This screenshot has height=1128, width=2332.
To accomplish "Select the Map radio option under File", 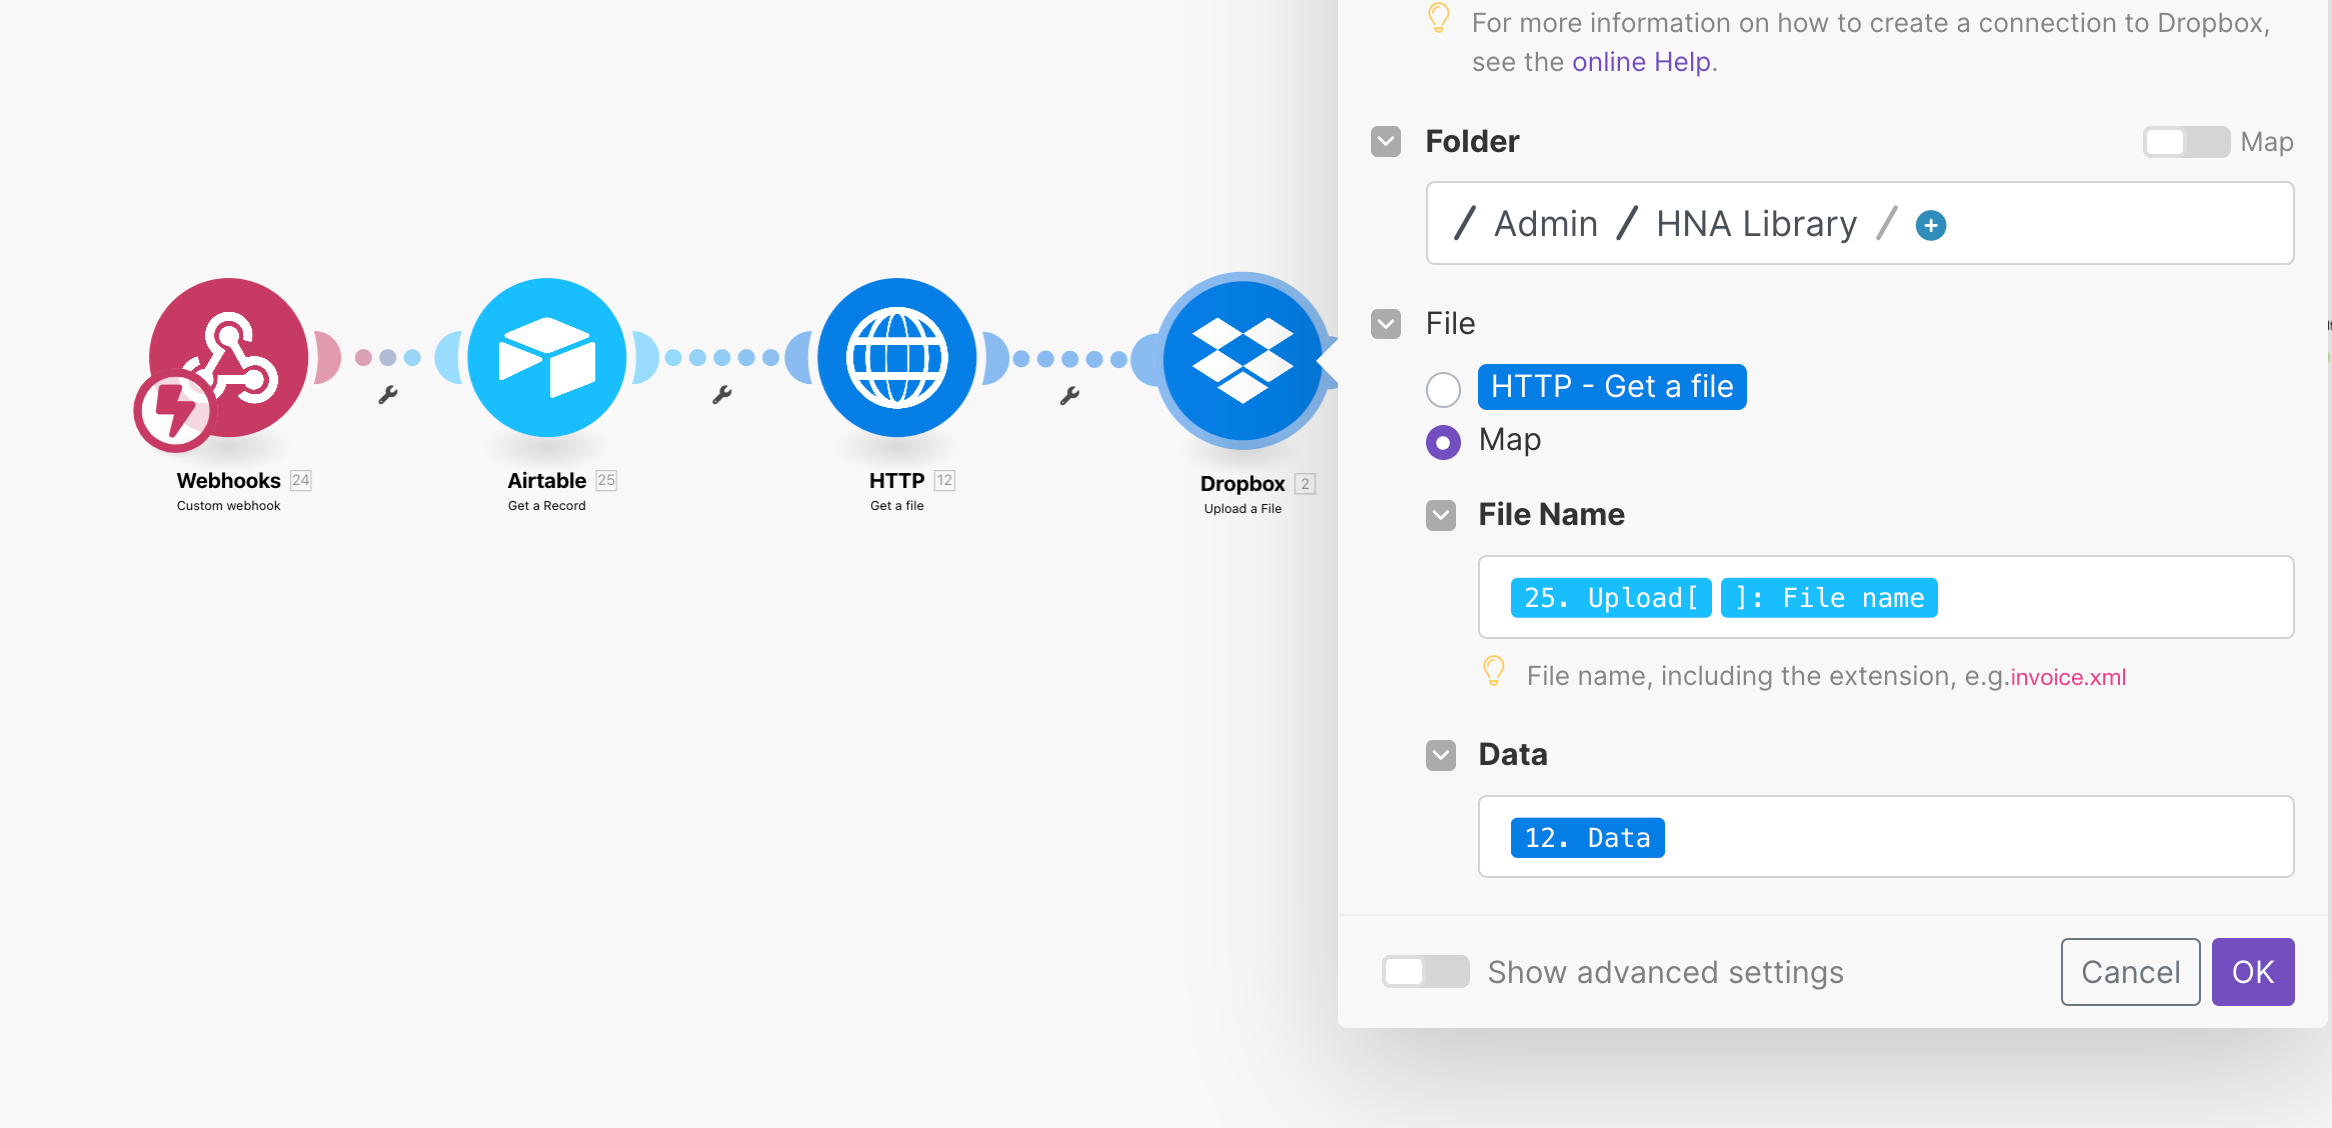I will coord(1443,442).
